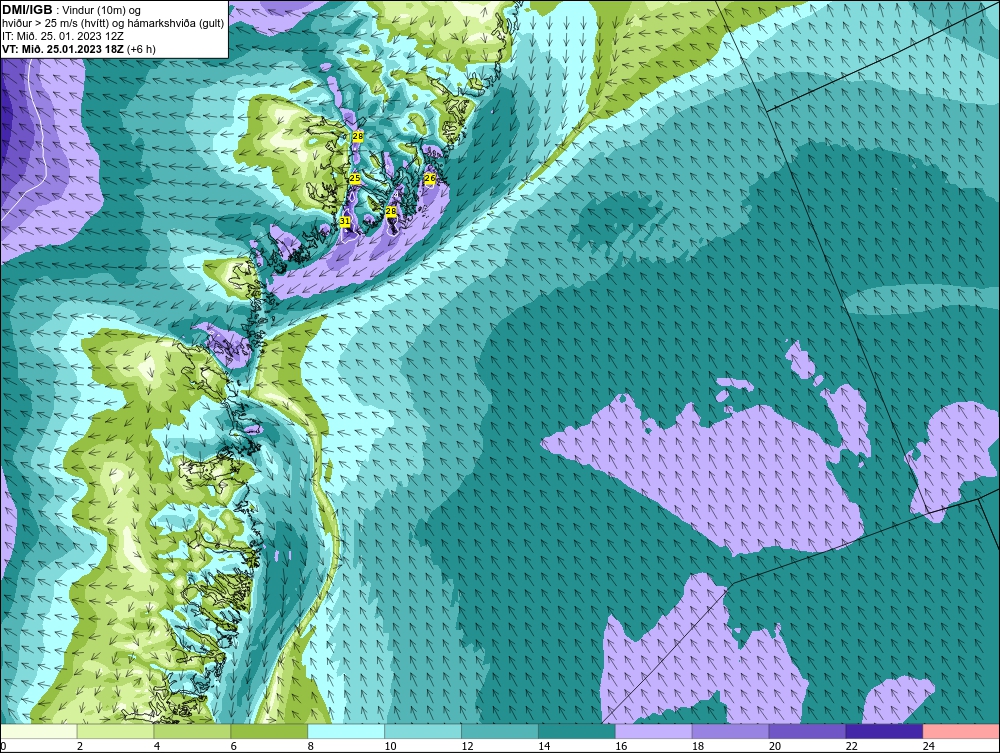Click the legend scale number 12

[467, 746]
